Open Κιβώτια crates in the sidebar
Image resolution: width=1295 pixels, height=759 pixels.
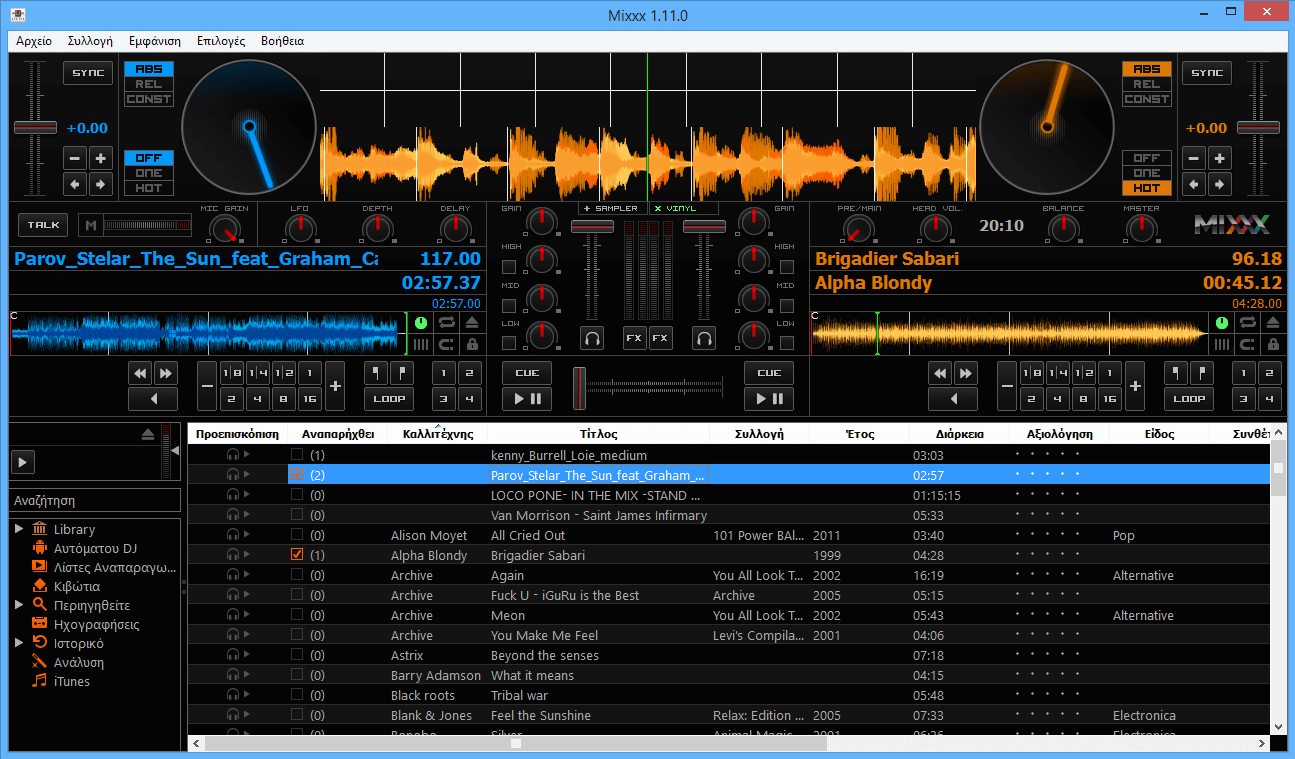pyautogui.click(x=76, y=586)
